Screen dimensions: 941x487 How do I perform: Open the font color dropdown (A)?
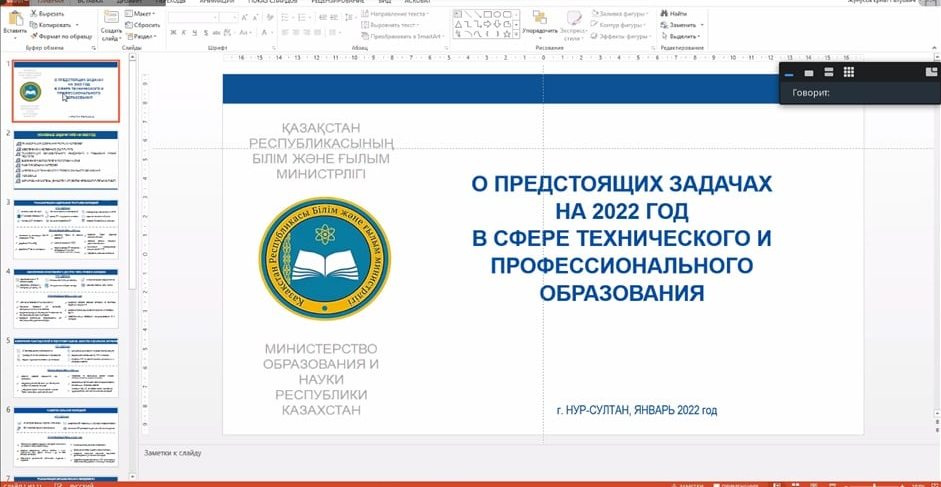[x=267, y=32]
